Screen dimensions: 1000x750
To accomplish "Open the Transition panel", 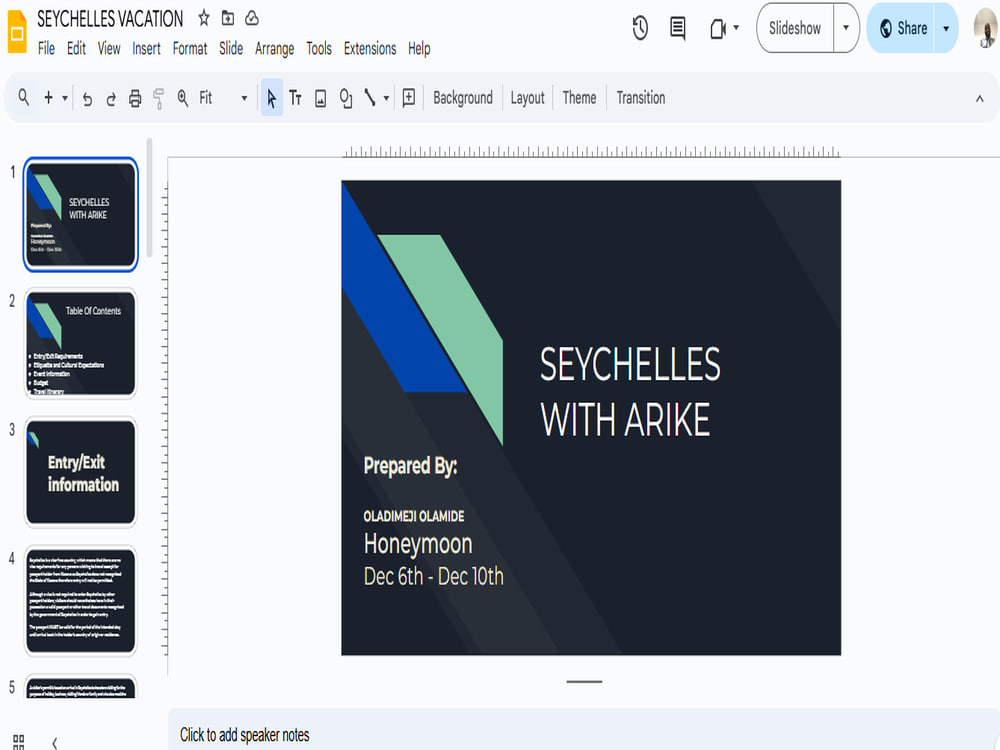I will [641, 98].
